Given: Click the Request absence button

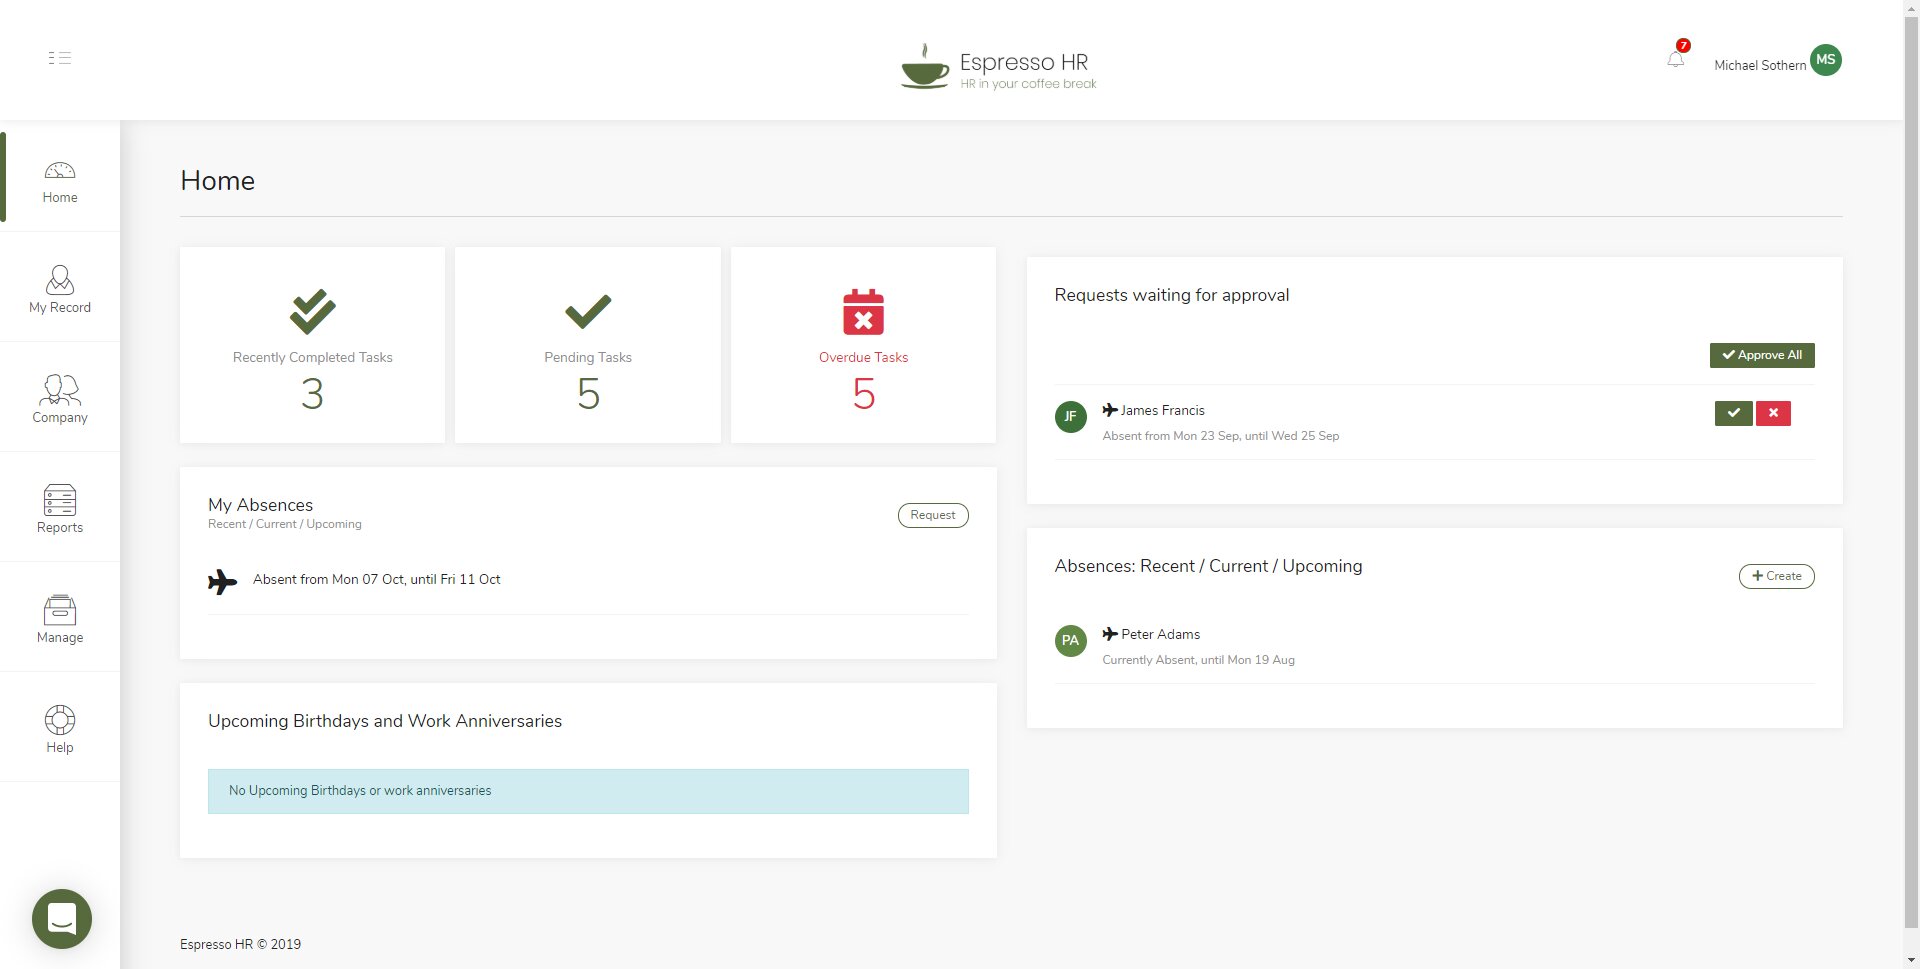Looking at the screenshot, I should coord(932,515).
